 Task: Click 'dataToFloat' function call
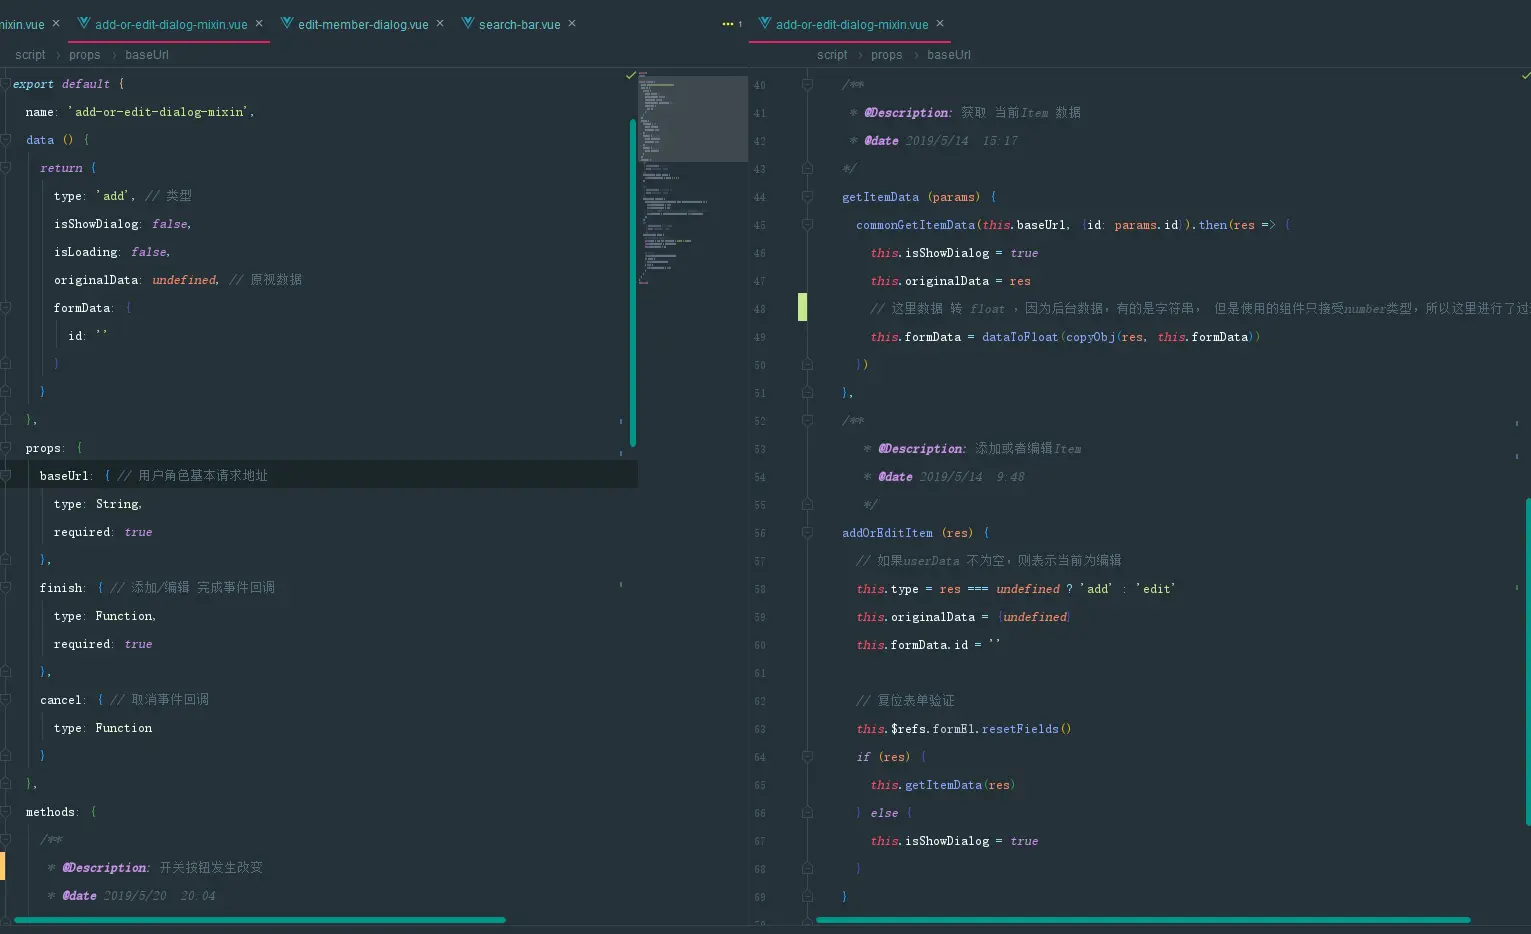click(1020, 337)
